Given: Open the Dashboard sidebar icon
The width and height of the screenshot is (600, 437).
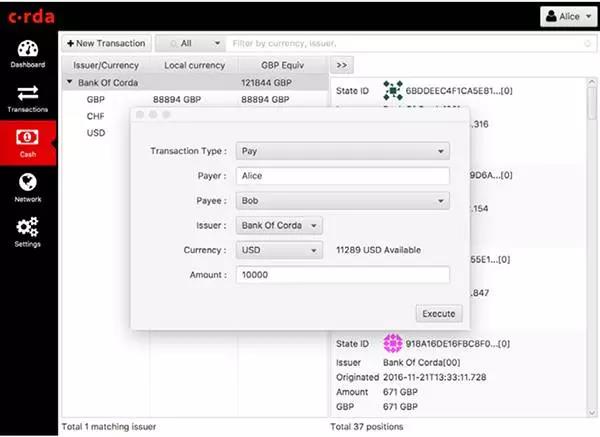Looking at the screenshot, I should click(27, 50).
